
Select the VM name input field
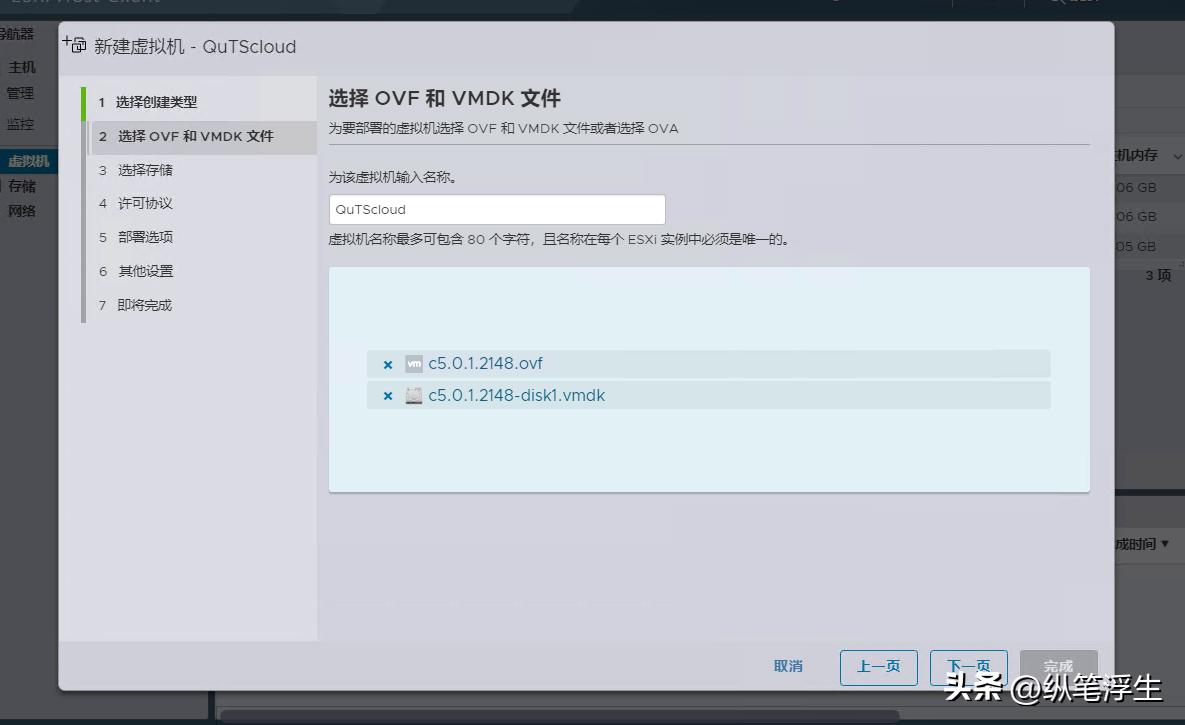497,209
